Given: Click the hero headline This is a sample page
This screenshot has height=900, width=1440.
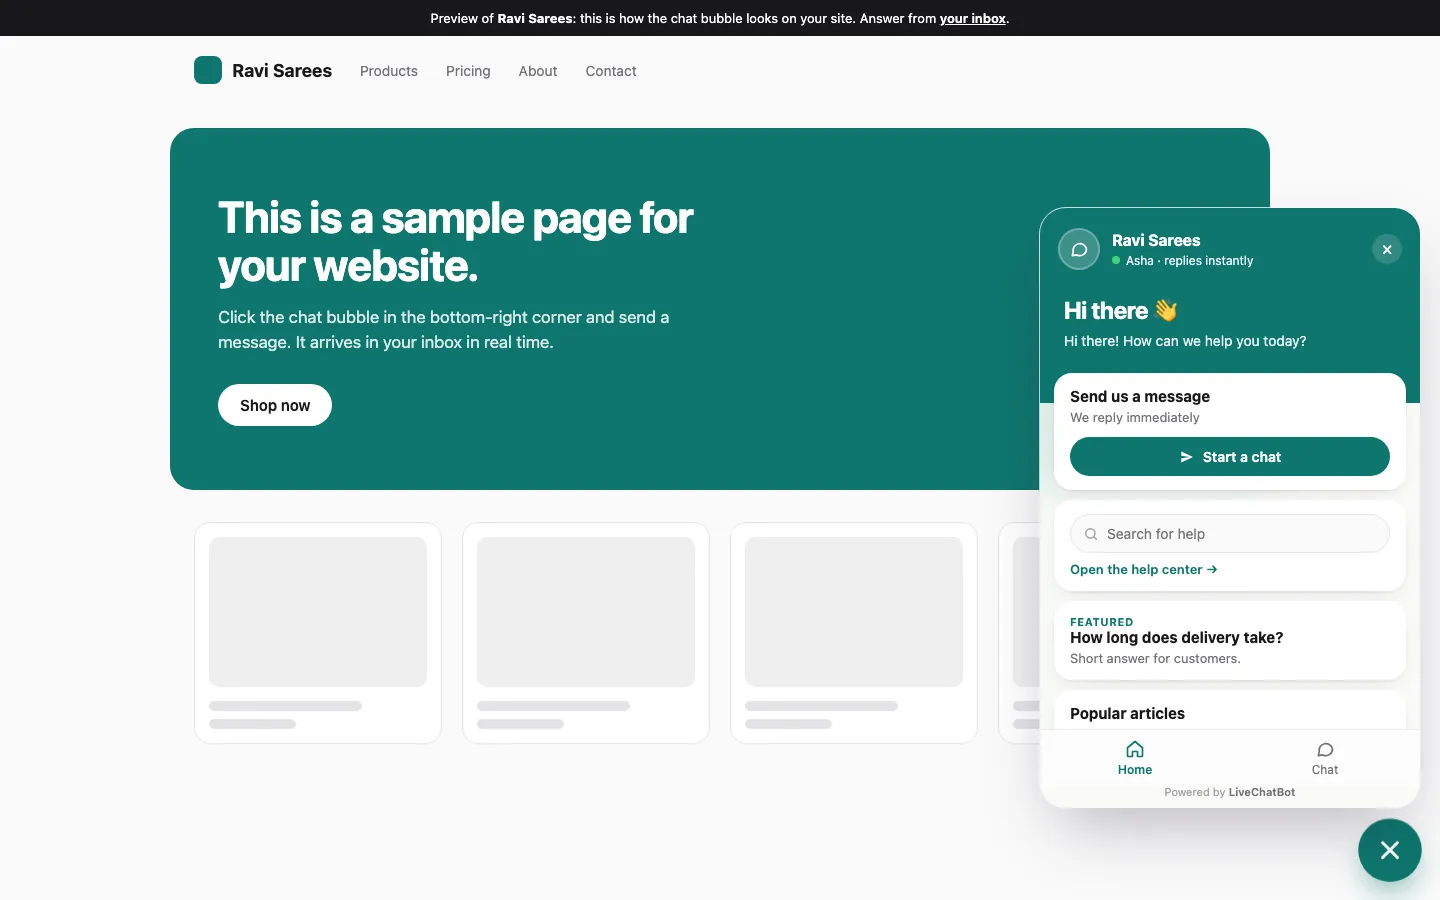Looking at the screenshot, I should coord(456,242).
